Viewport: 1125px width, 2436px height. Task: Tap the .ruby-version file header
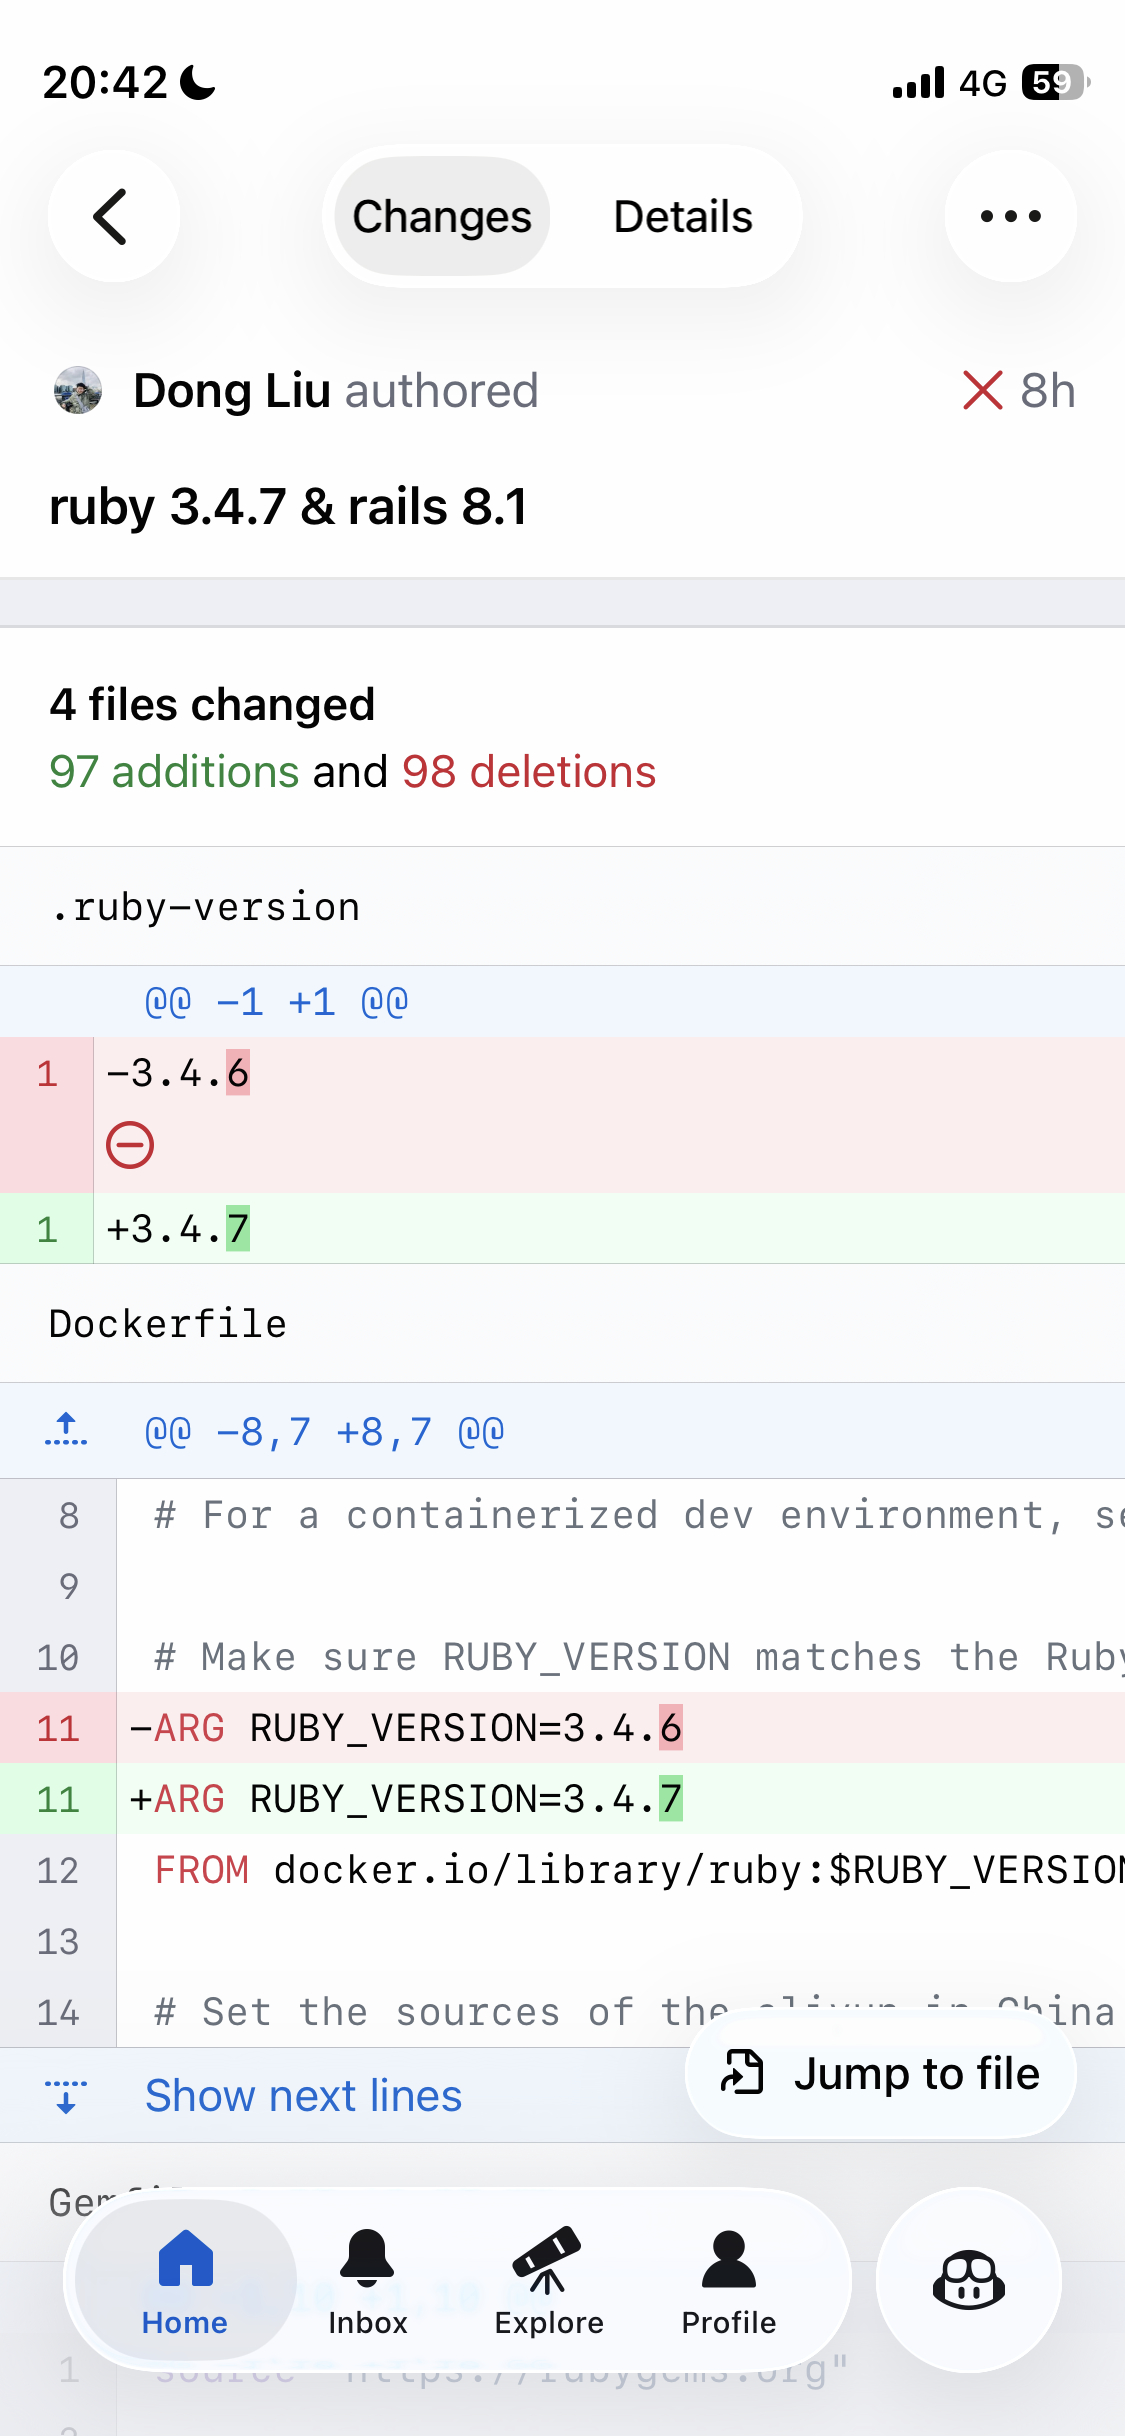tap(205, 907)
